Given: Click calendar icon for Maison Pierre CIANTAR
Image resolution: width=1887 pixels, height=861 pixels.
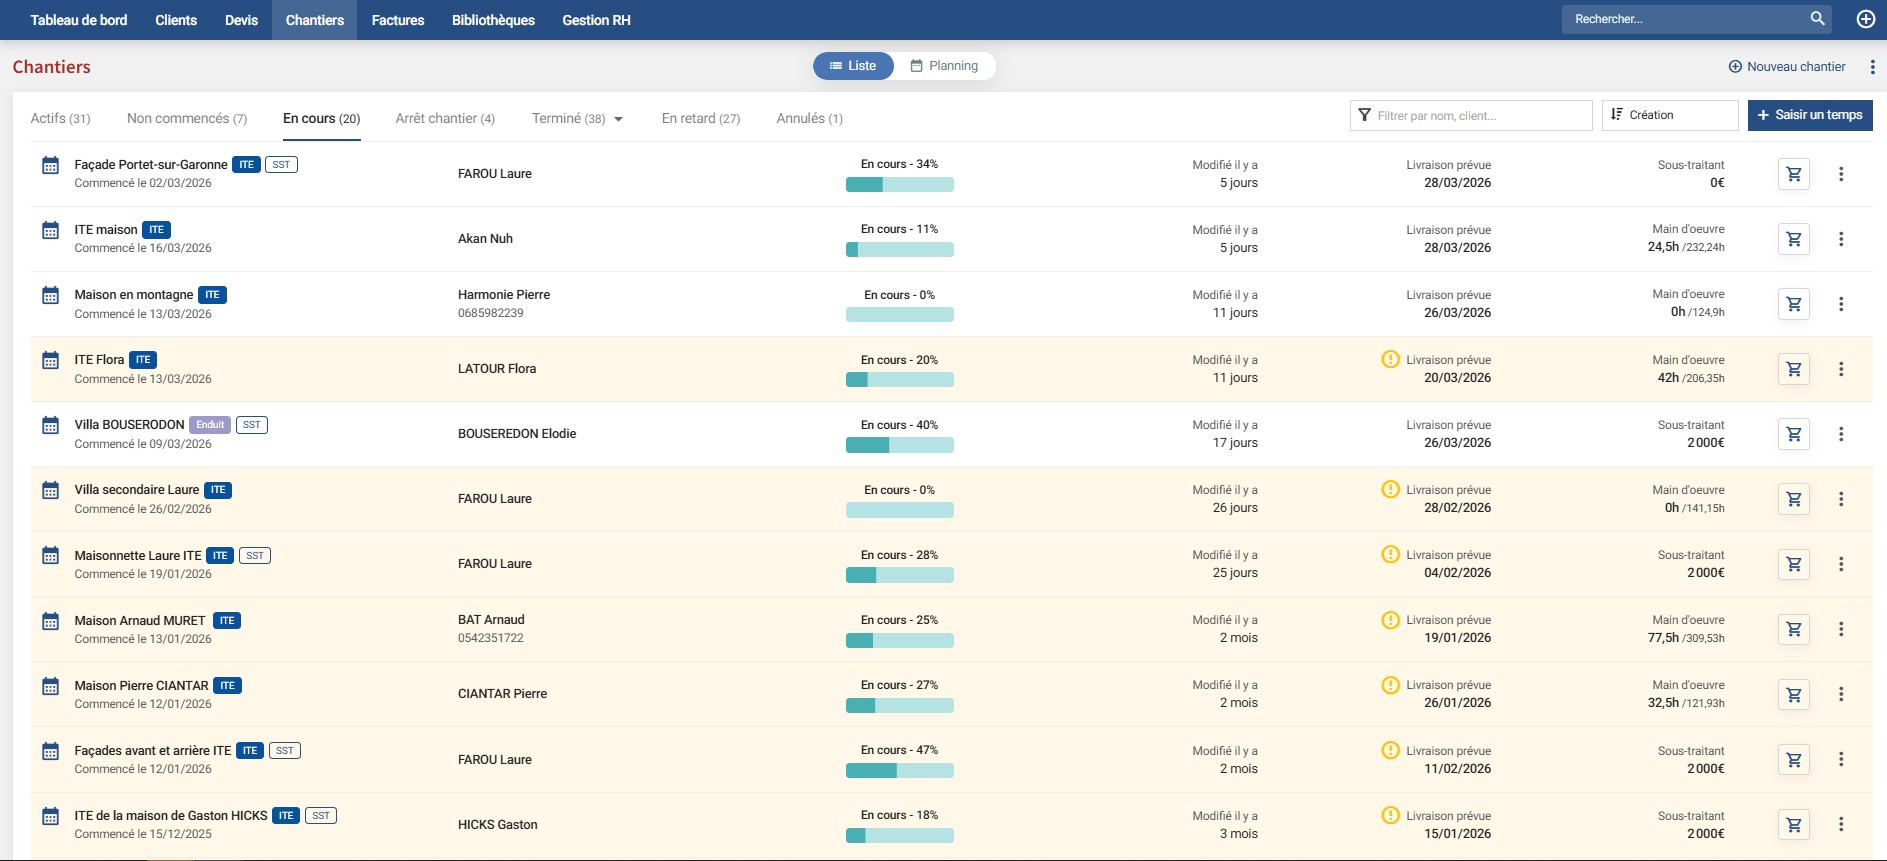Looking at the screenshot, I should 50,687.
